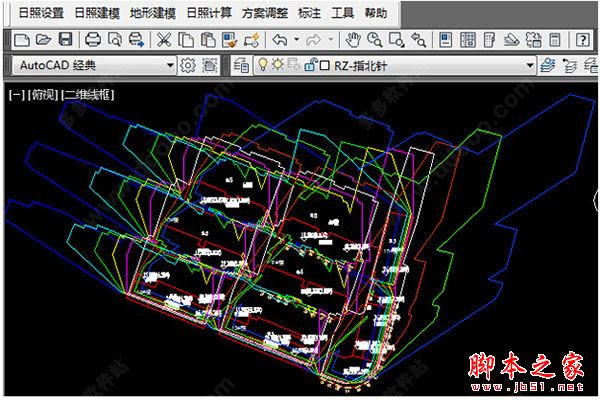
Task: Expand the Redo history dropdown arrow
Action: (331, 39)
